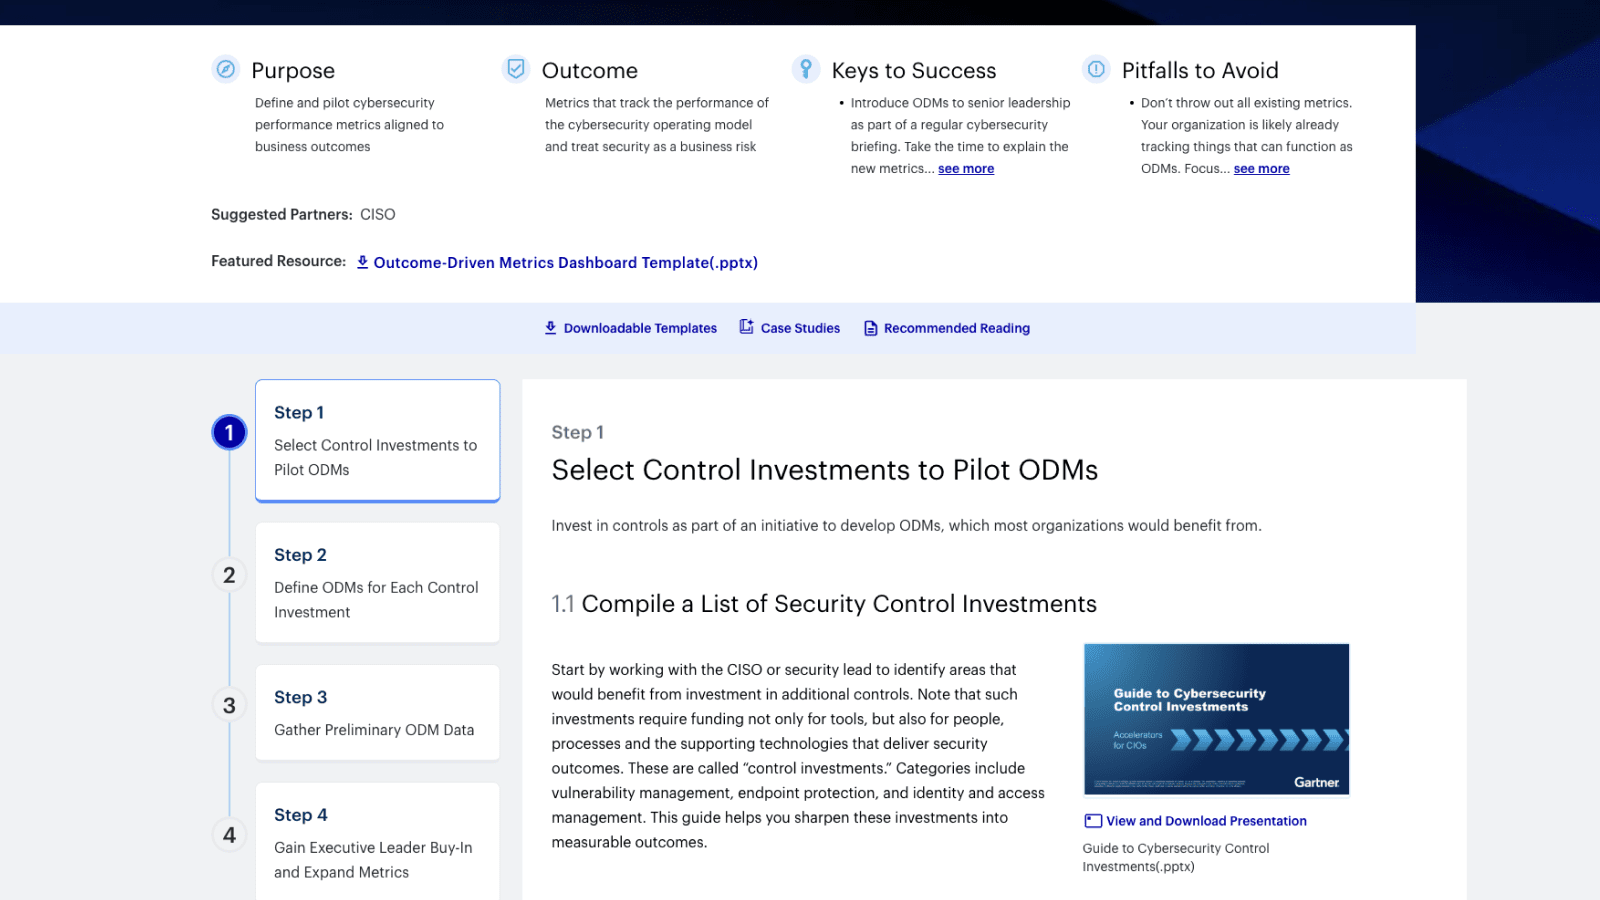Click the presentation icon next to View and Download

[1091, 821]
